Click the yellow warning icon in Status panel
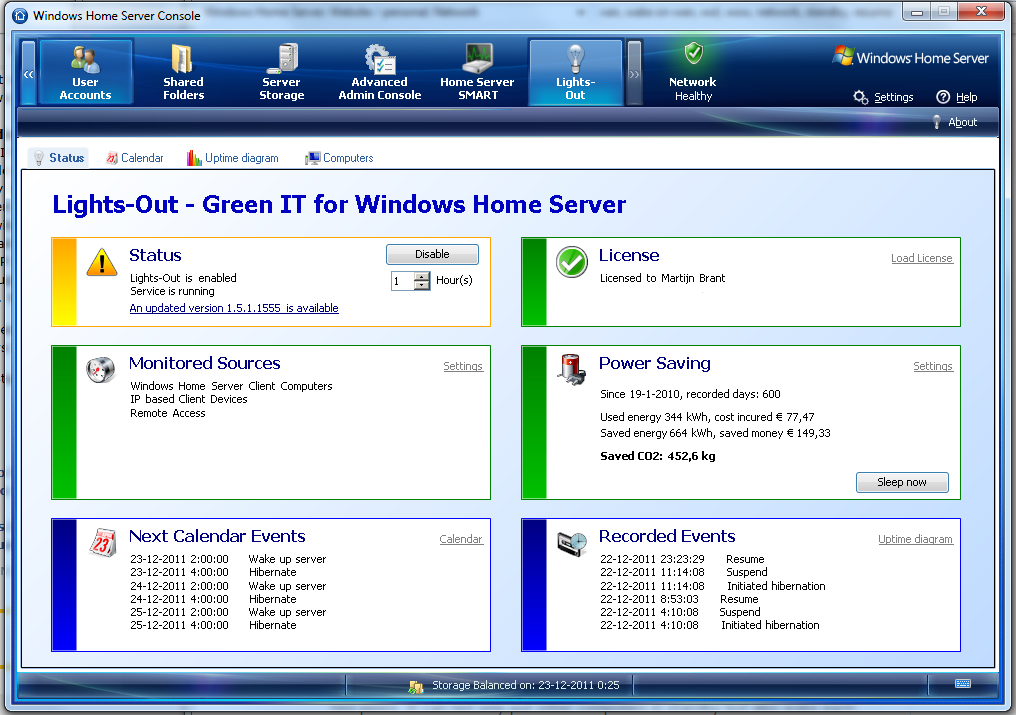 pos(102,263)
